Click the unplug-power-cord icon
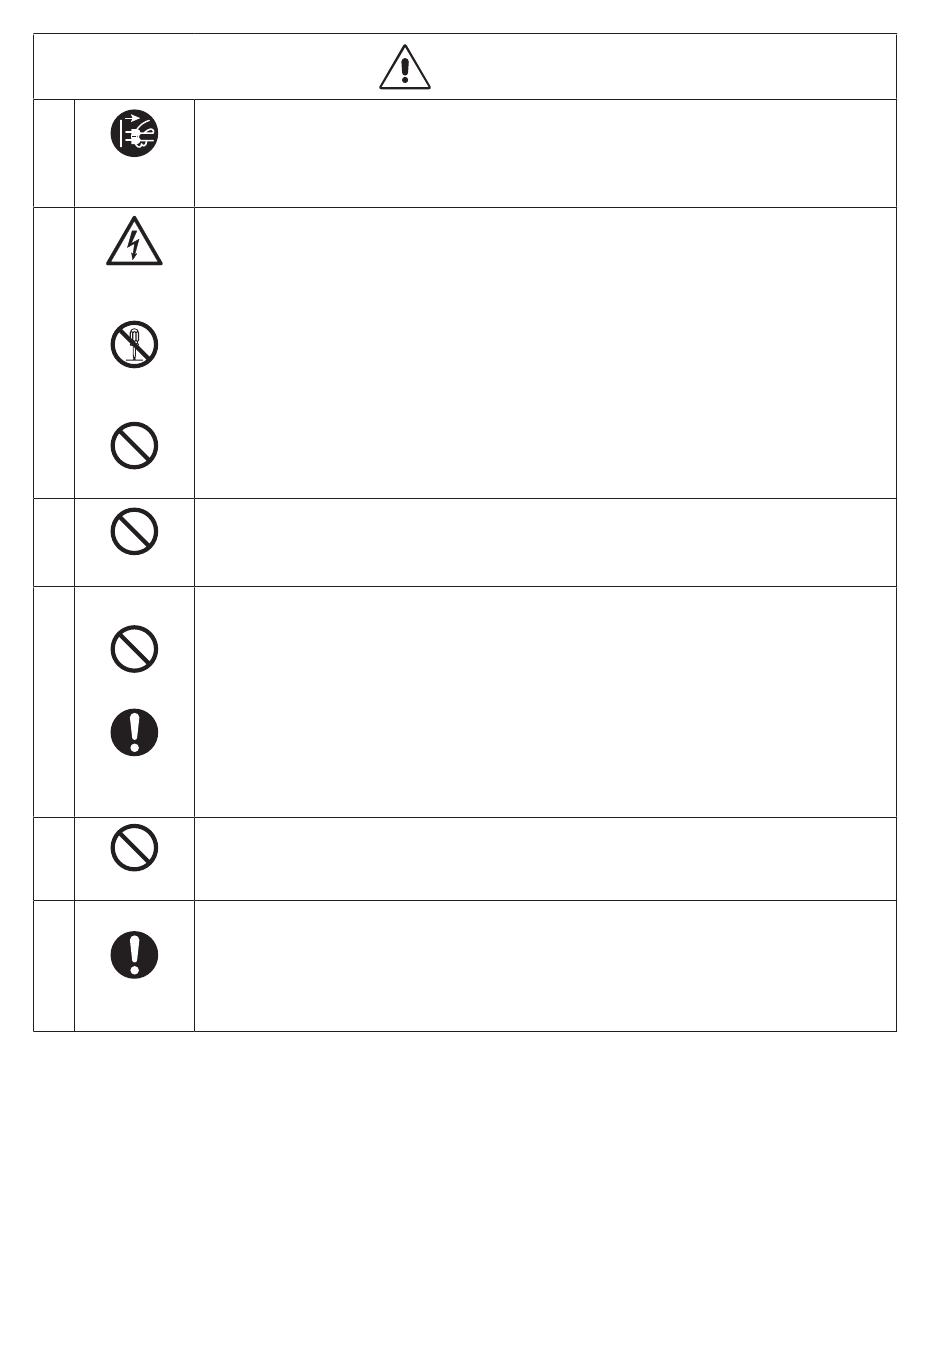 coord(134,135)
